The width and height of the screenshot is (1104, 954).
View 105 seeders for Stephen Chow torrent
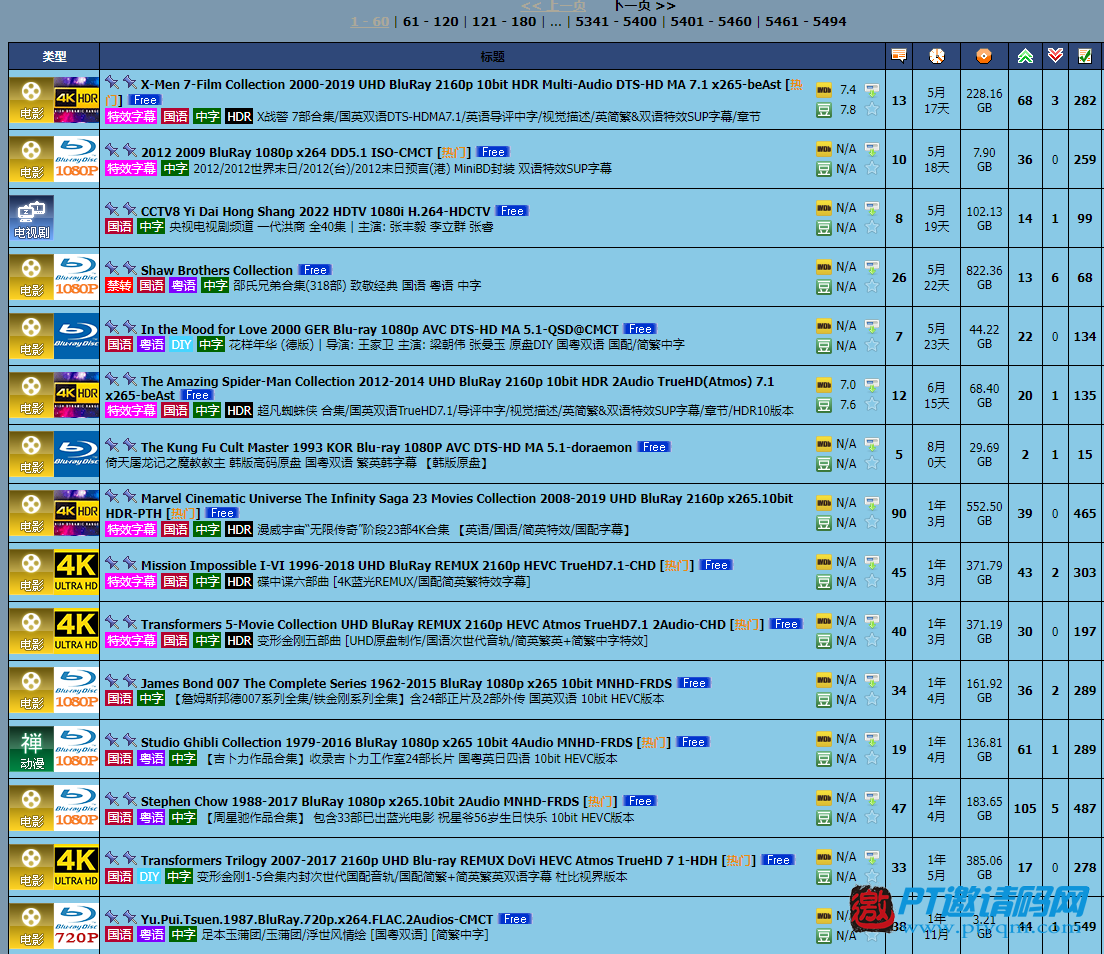1025,808
